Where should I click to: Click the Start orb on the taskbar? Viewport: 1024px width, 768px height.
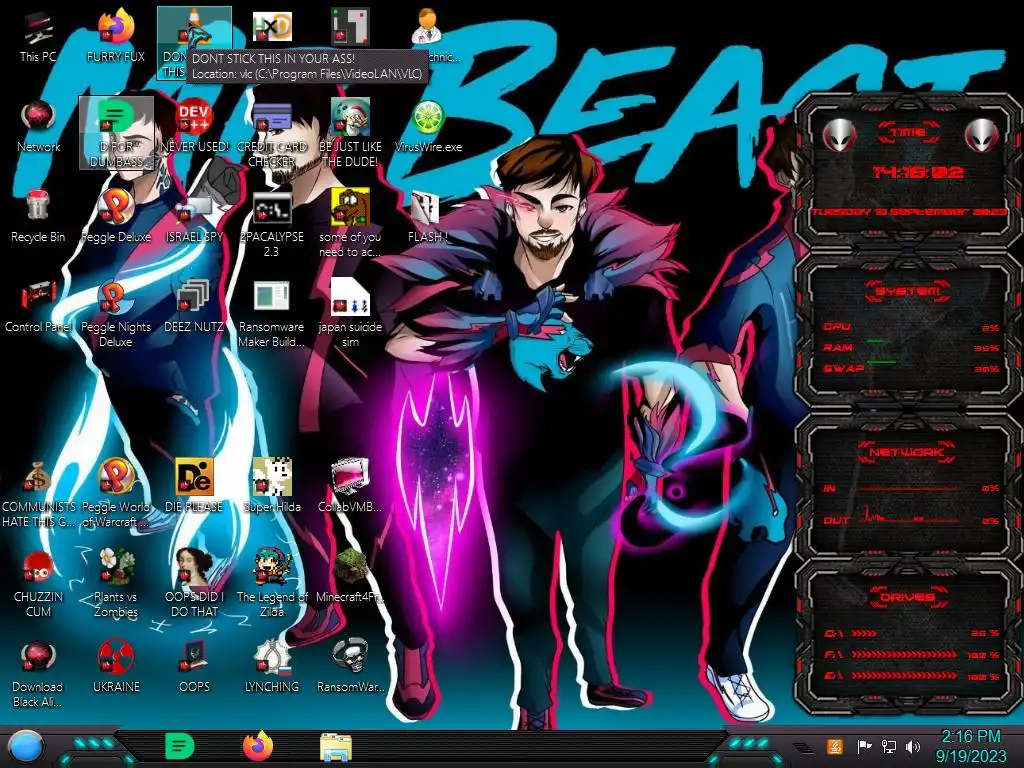click(x=26, y=748)
